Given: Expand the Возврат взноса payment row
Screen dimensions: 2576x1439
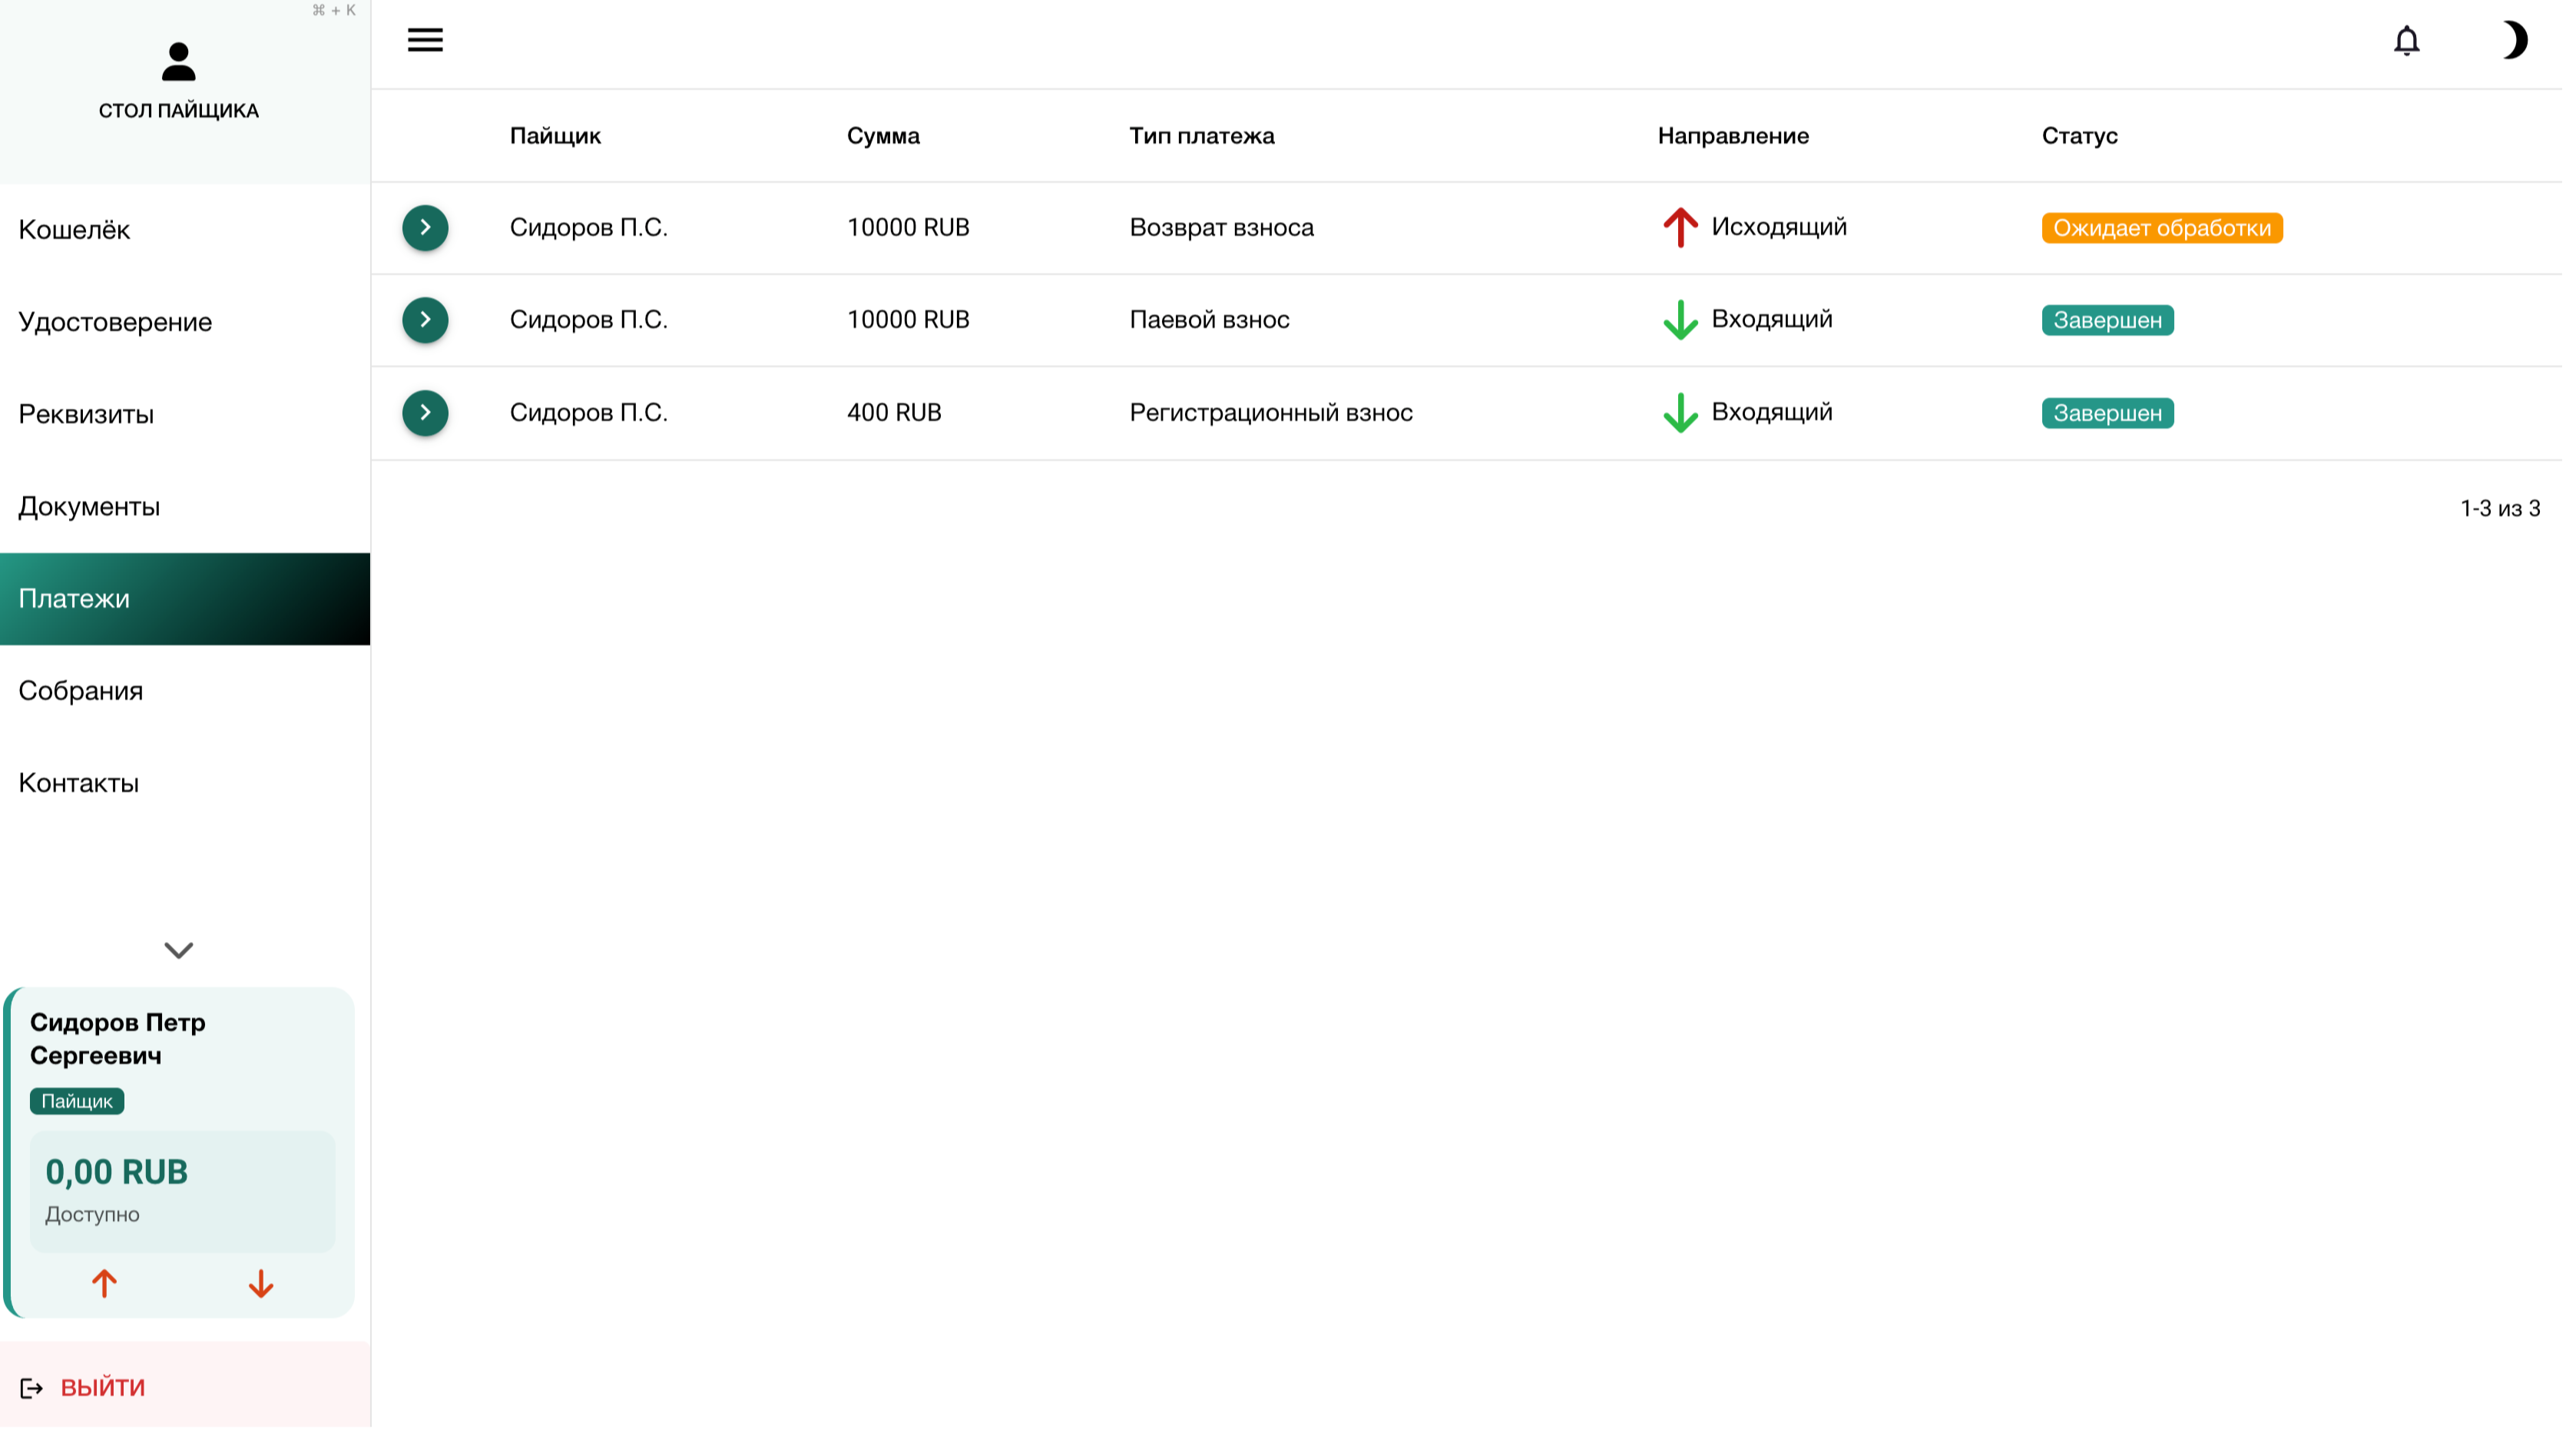Looking at the screenshot, I should [x=425, y=228].
